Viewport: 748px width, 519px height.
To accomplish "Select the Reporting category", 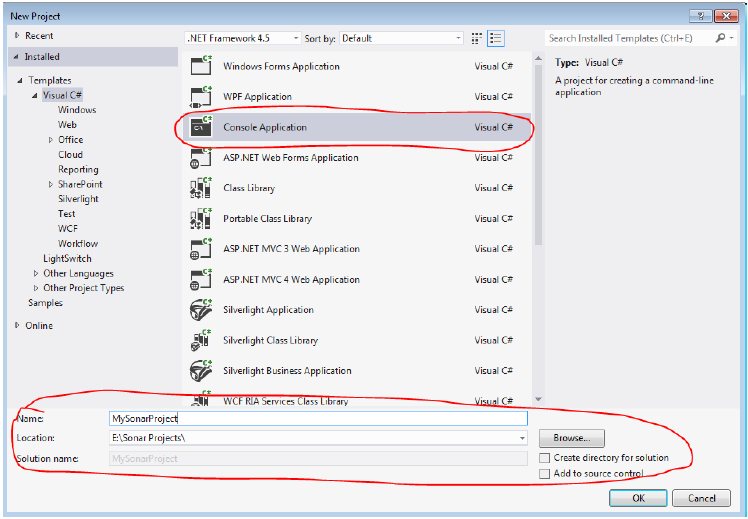I will [x=78, y=169].
